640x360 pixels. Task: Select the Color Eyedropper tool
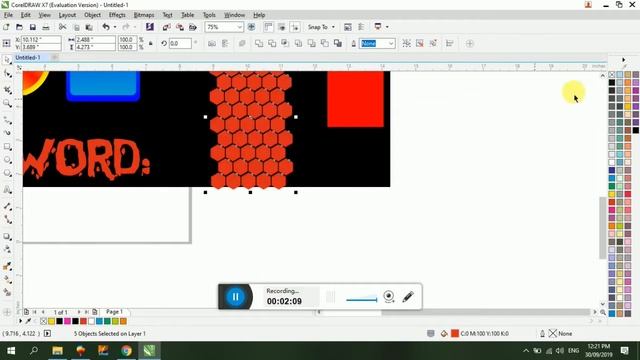(x=7, y=266)
